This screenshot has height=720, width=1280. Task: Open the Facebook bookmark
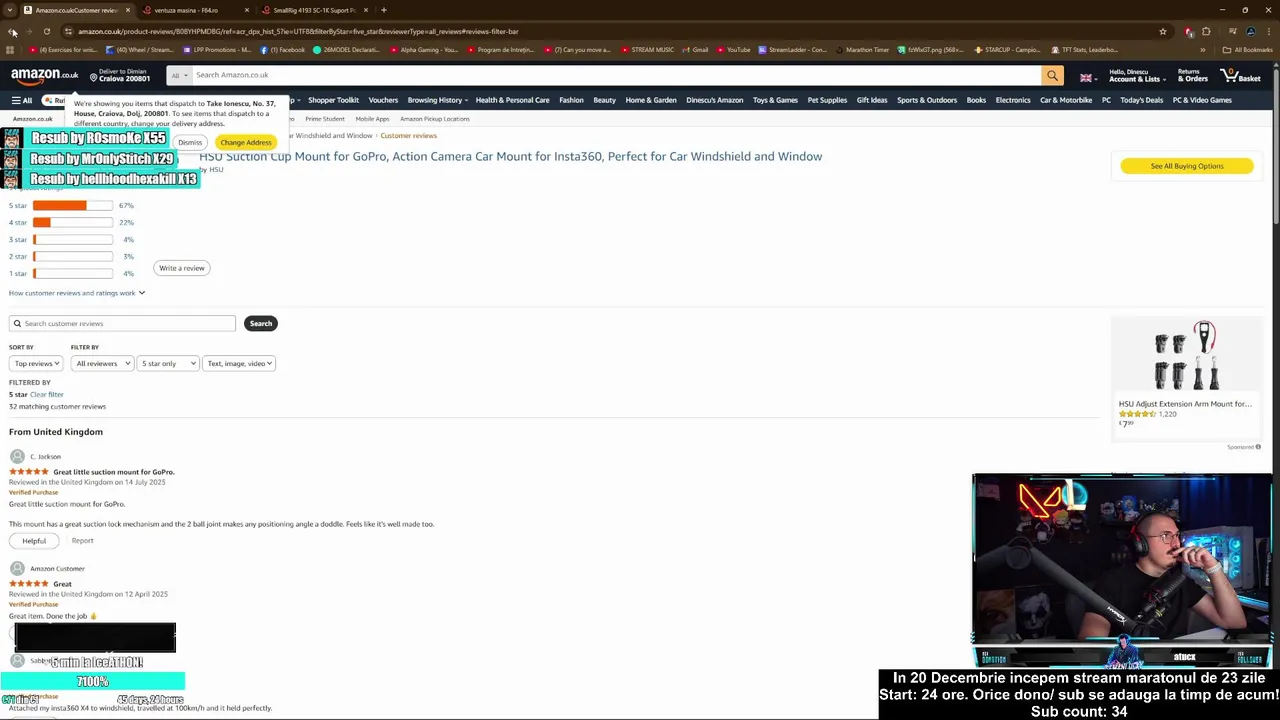coord(282,50)
